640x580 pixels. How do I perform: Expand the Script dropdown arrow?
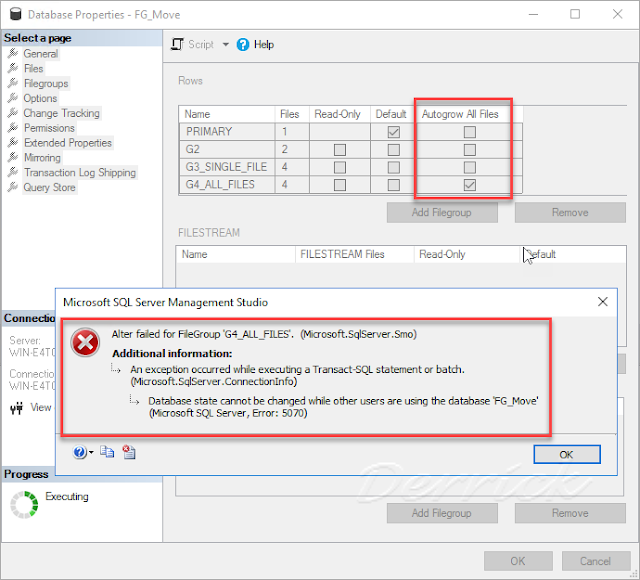point(225,44)
